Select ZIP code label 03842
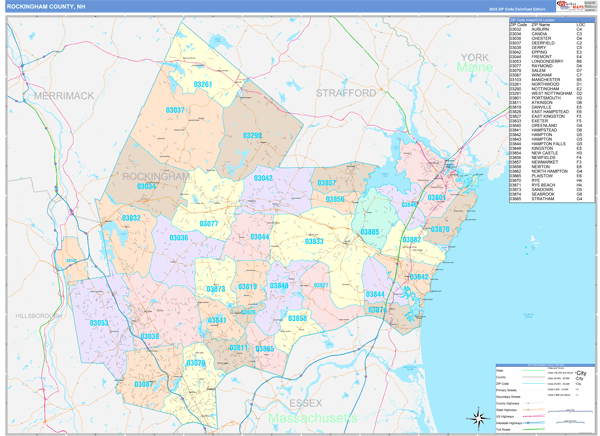600x436 pixels. [x=419, y=277]
